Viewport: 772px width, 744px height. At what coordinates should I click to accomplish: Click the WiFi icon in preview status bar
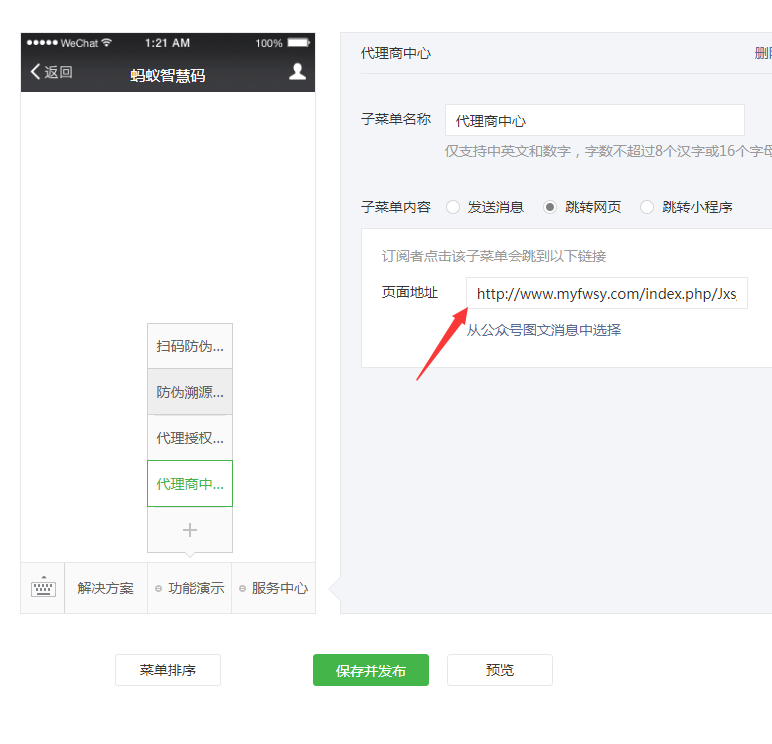click(x=106, y=42)
